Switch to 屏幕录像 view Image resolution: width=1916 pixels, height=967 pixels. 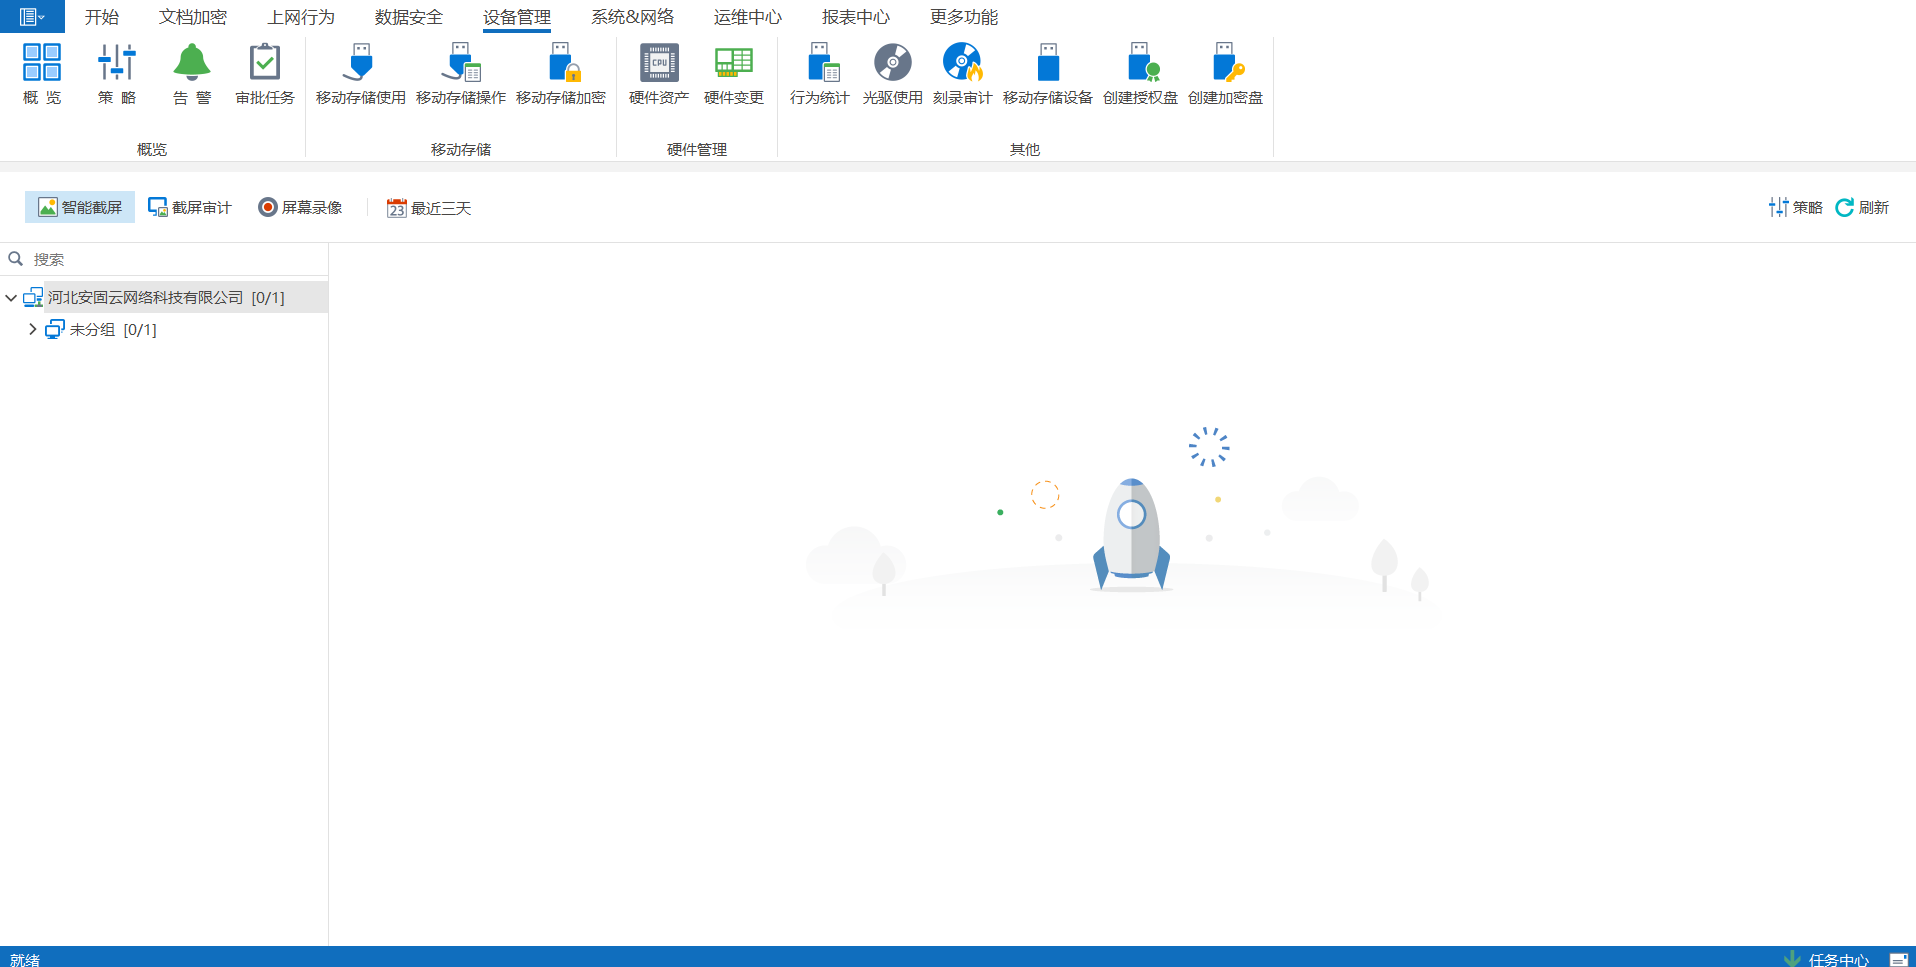click(300, 207)
